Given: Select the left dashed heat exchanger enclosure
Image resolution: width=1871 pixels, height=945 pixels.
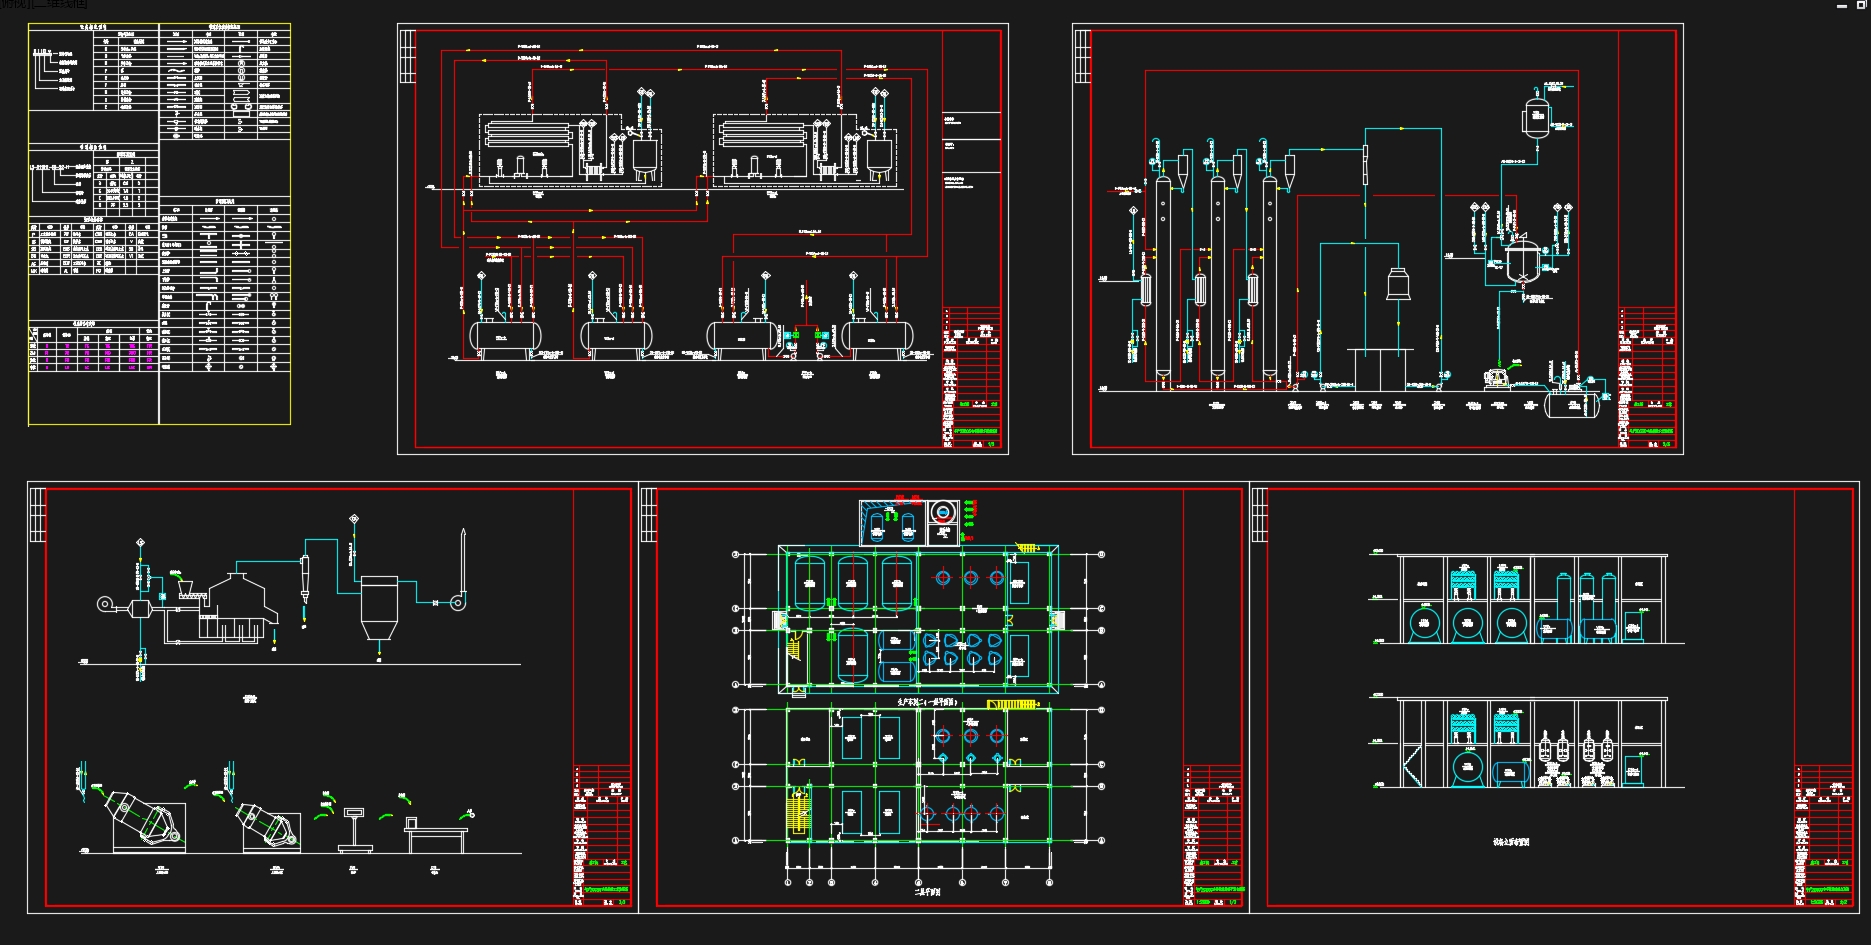Looking at the screenshot, I should tap(569, 151).
